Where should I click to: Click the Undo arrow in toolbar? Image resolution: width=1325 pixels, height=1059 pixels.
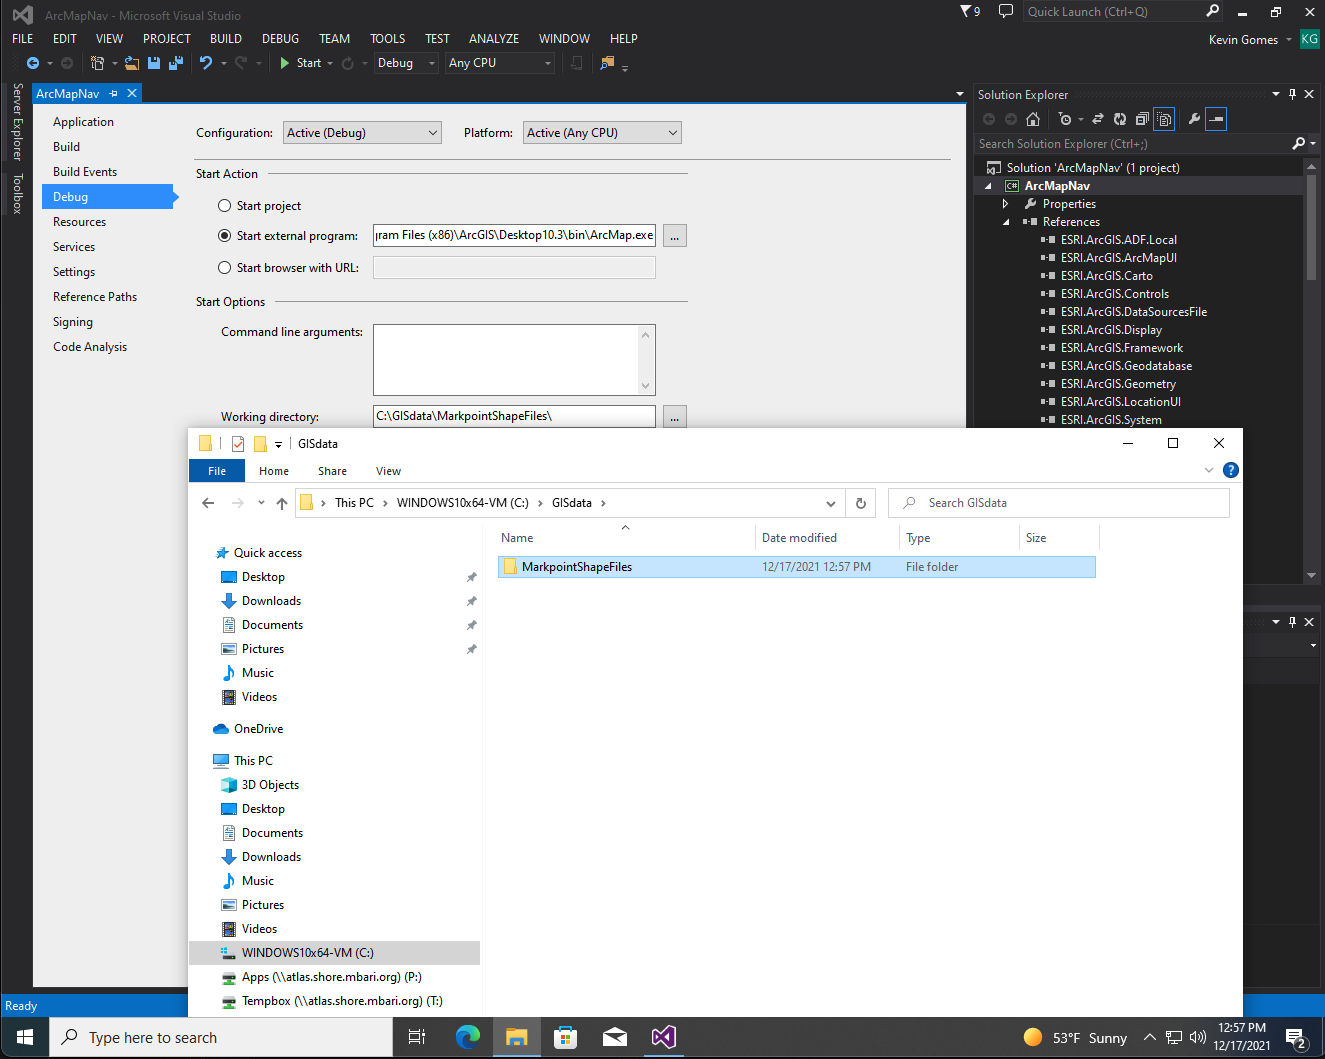pos(206,63)
